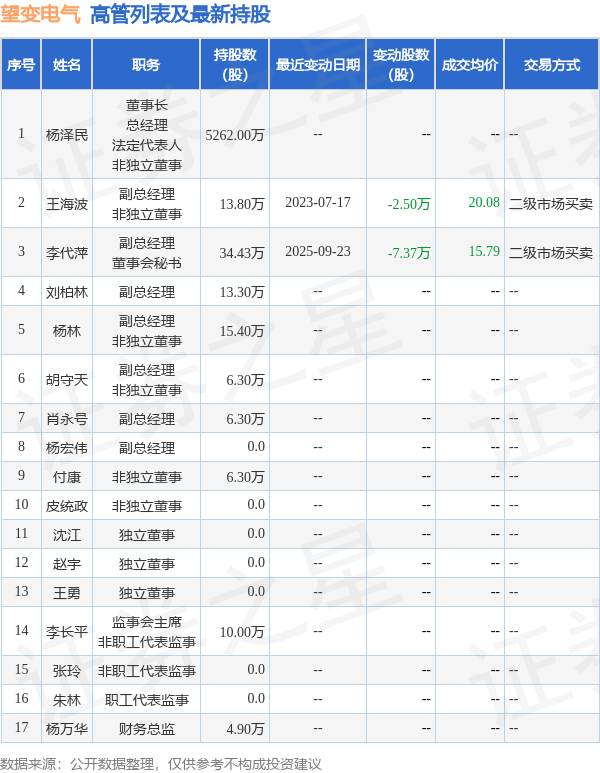Image resolution: width=600 pixels, height=773 pixels.
Task: Click the name 肖永号
Action: click(67, 419)
